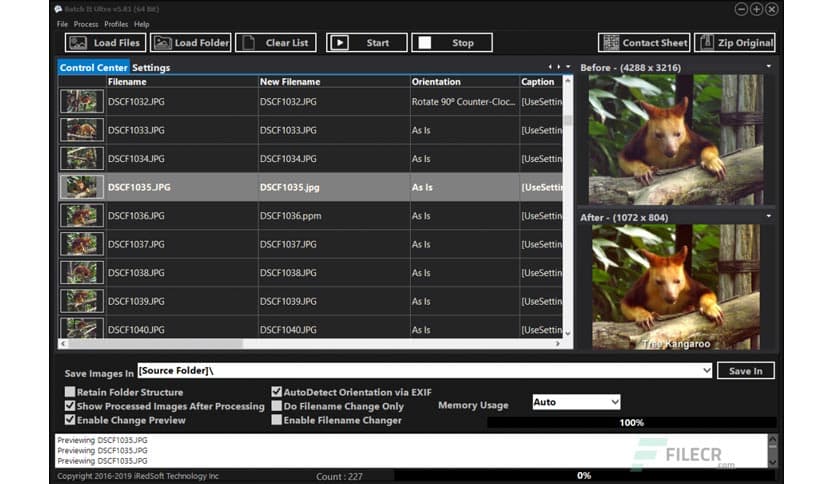Click the Caption column header
Image resolution: width=836 pixels, height=484 pixels.
541,82
